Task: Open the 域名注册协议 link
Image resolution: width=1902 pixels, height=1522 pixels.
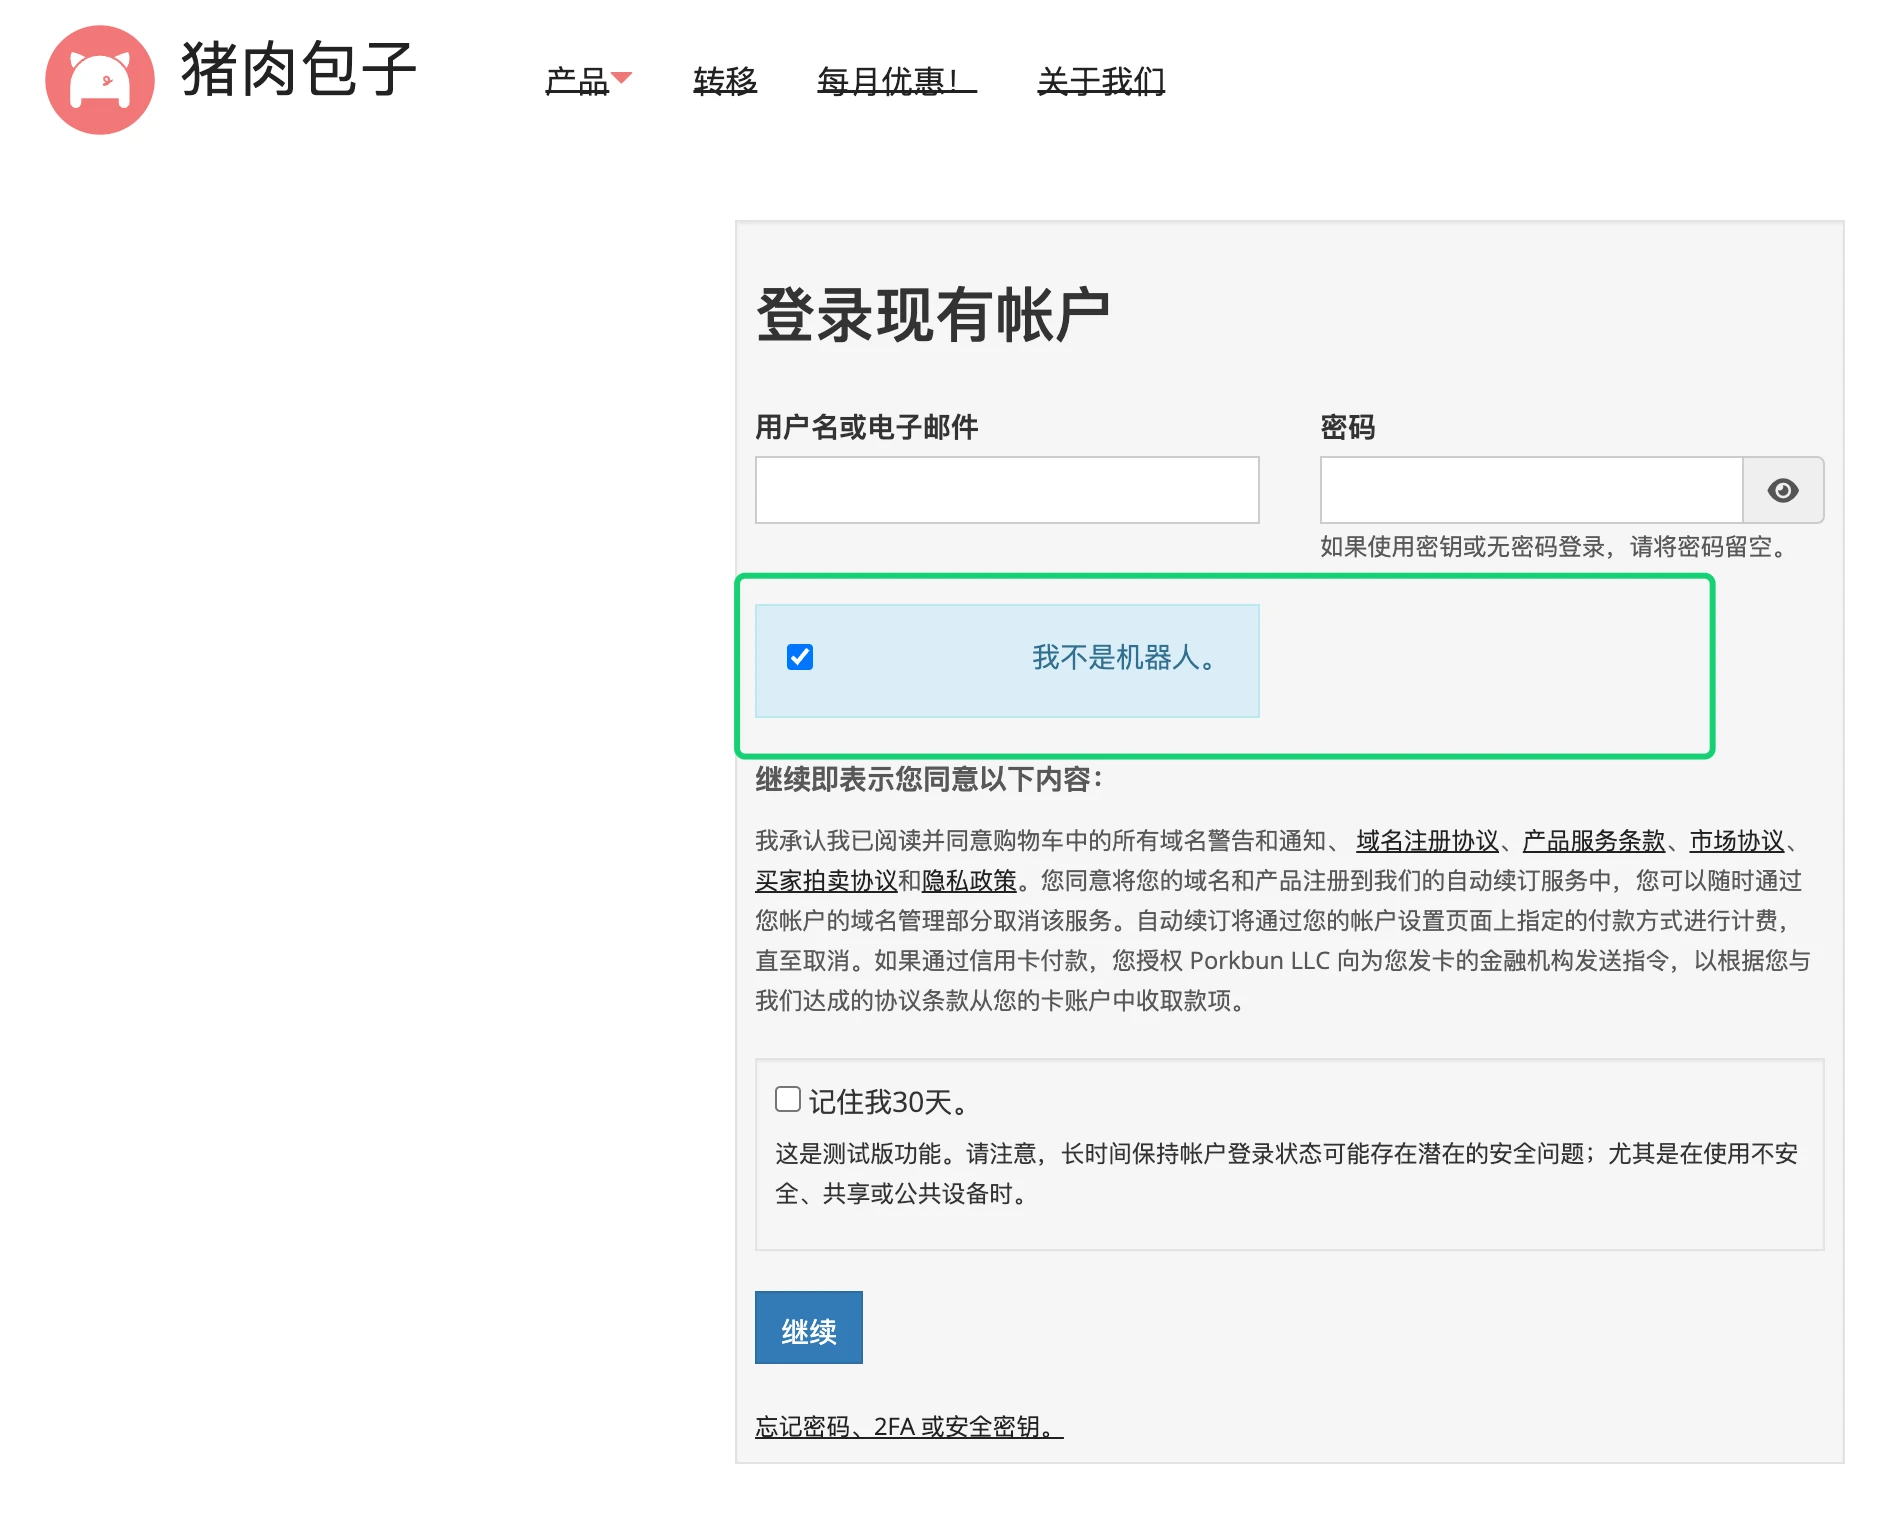Action: point(1427,841)
